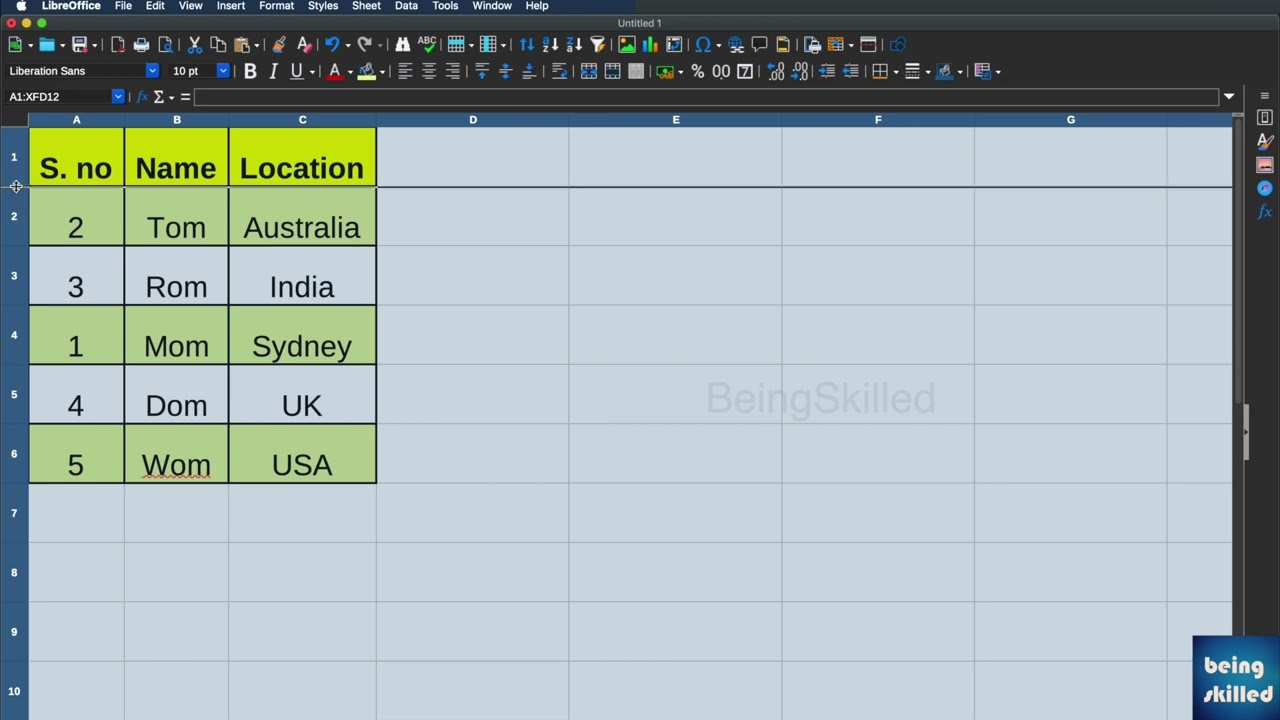Image resolution: width=1280 pixels, height=720 pixels.
Task: Toggle Italic formatting
Action: (x=273, y=71)
